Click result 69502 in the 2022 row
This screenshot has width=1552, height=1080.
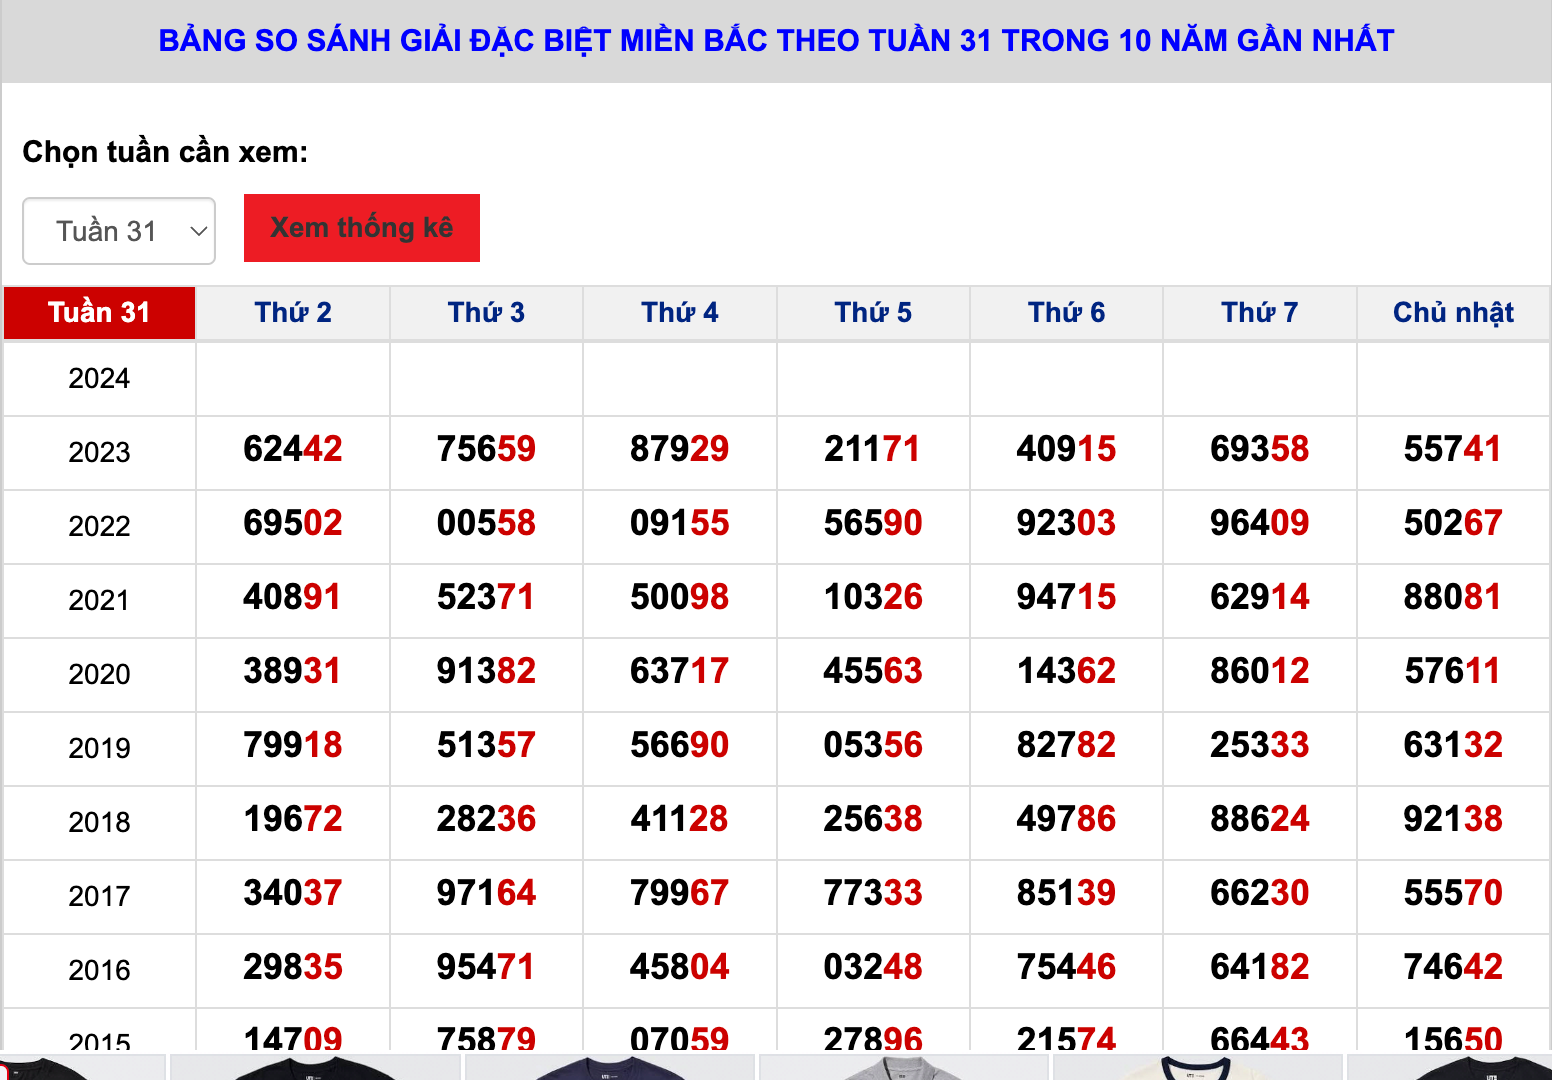(x=293, y=523)
